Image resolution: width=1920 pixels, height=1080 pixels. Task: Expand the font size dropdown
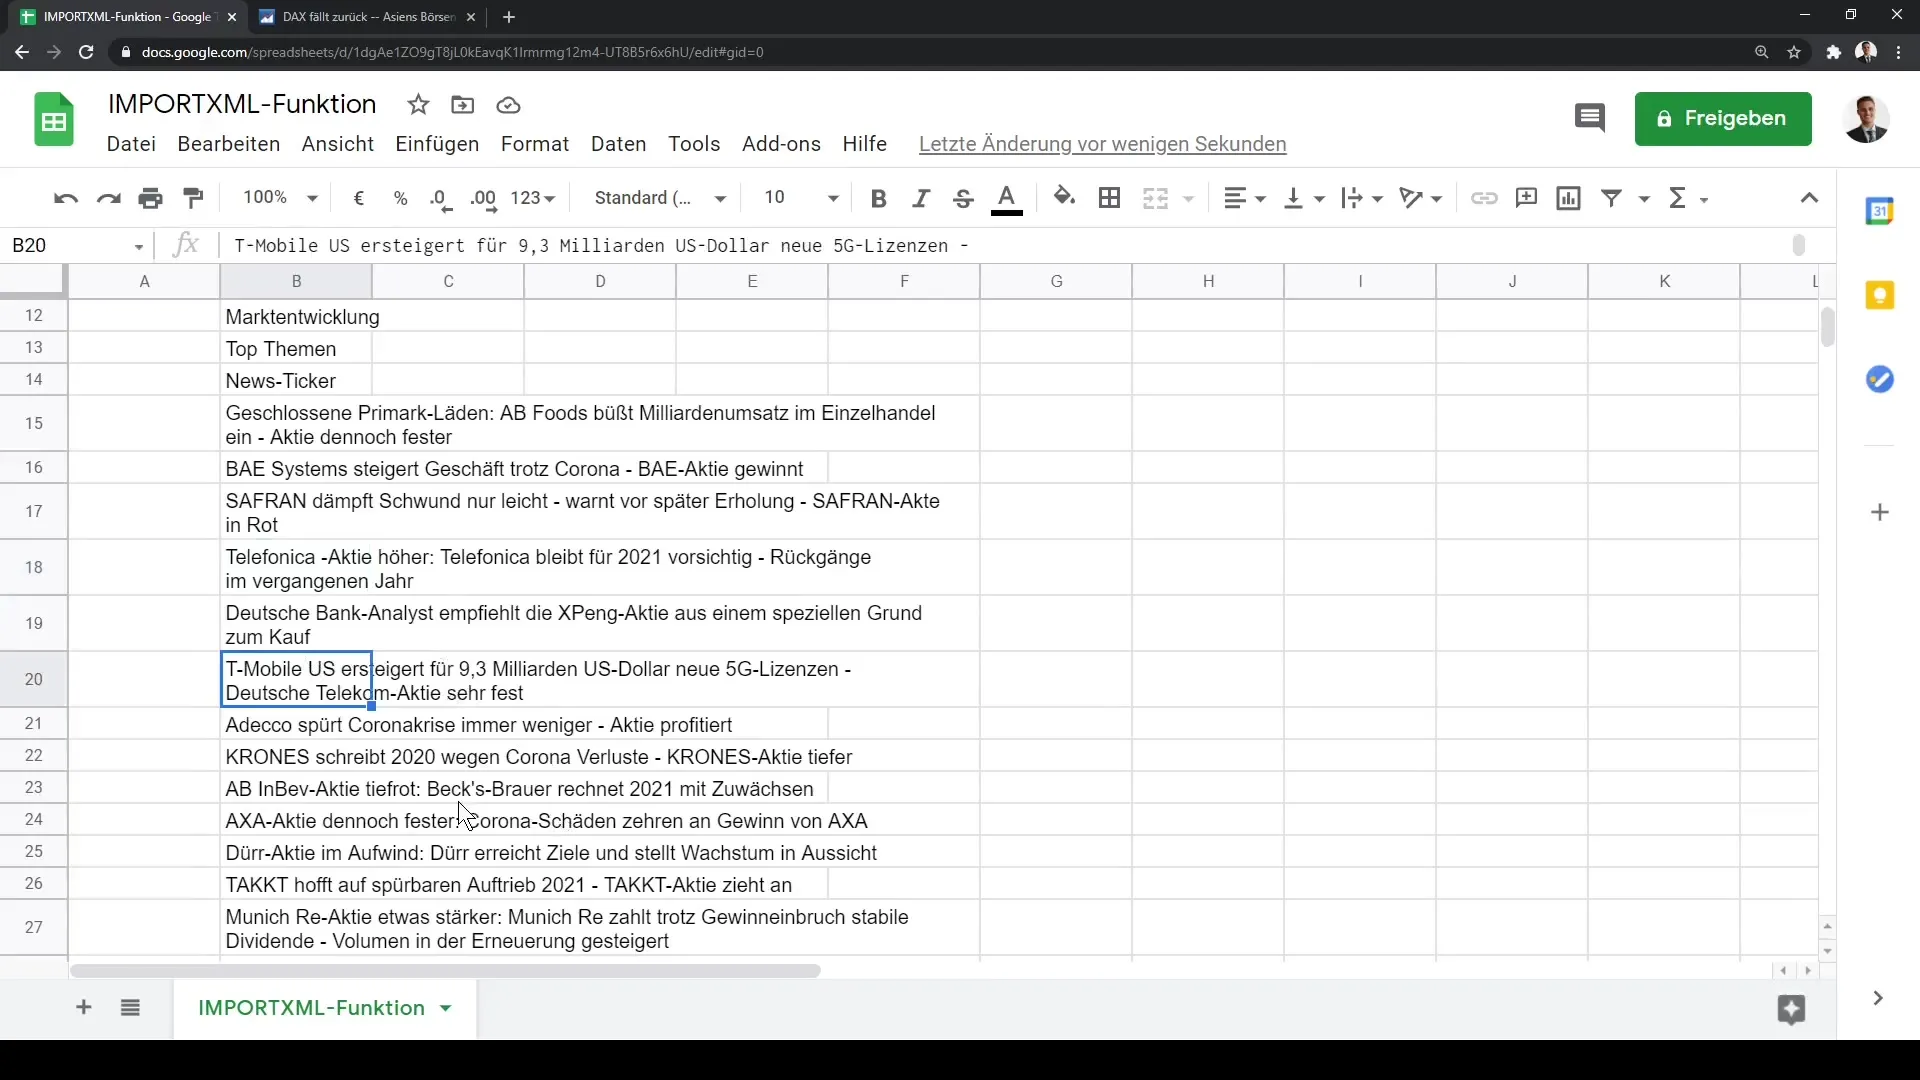(x=832, y=198)
